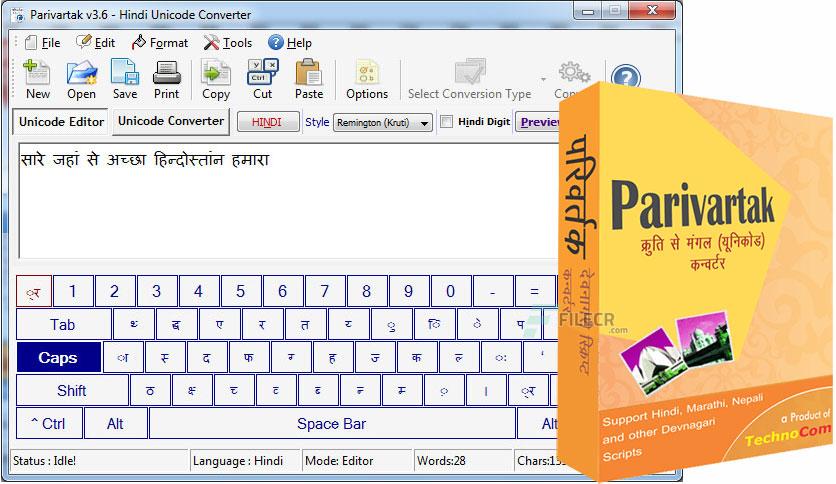Open the File menu

(x=43, y=43)
